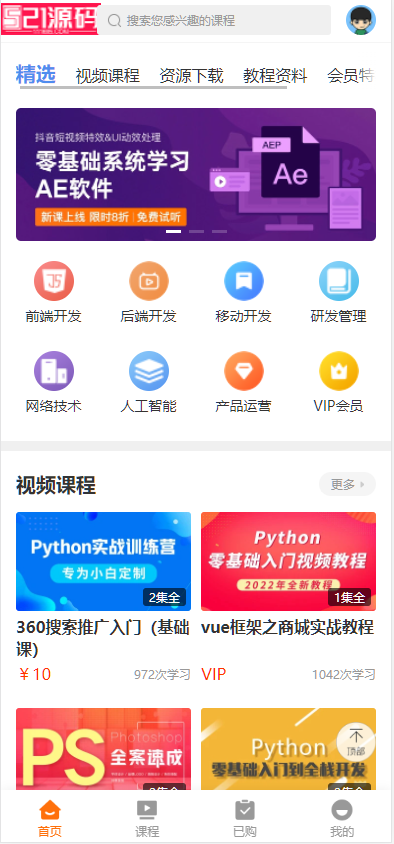Switch to the 资源下载 tab
This screenshot has width=394, height=844.
[191, 76]
